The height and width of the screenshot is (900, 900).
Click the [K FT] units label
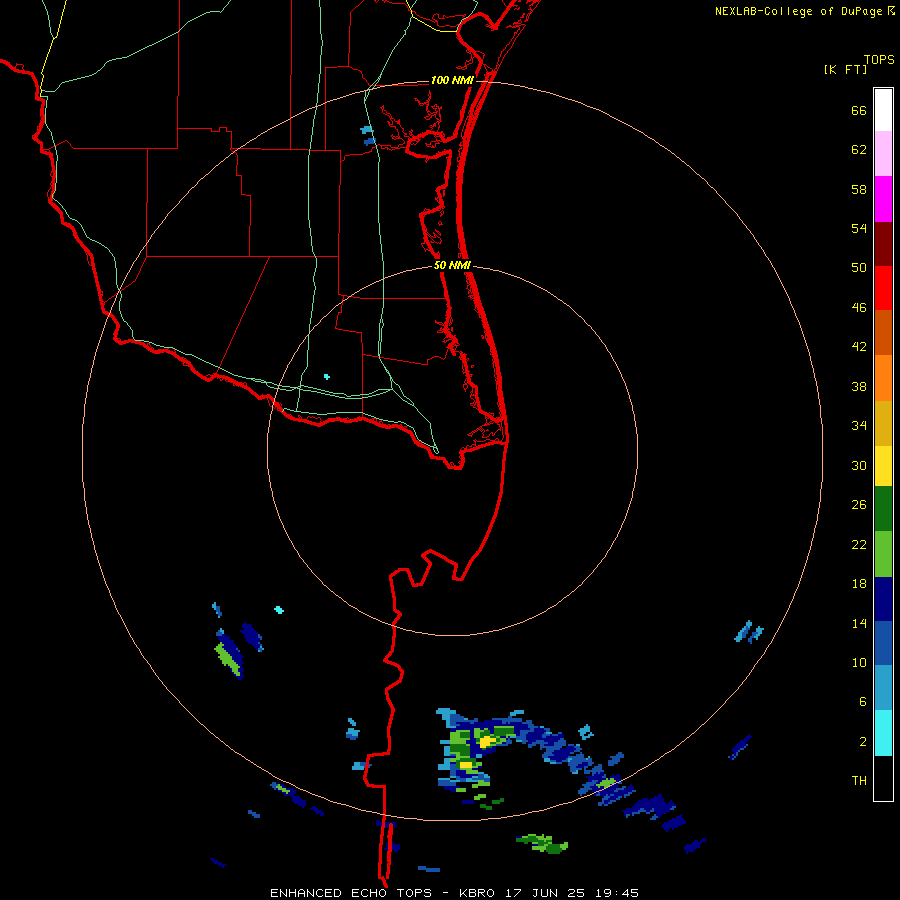tap(845, 69)
